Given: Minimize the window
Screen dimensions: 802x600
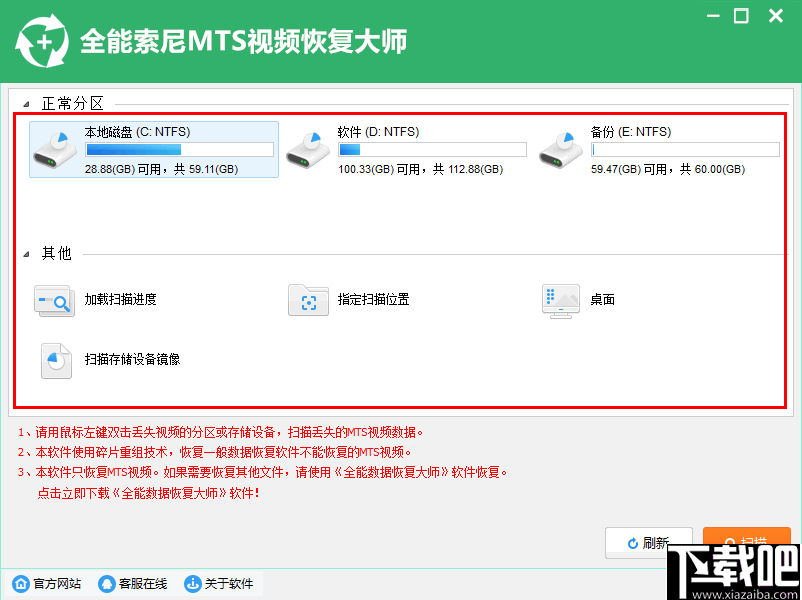Looking at the screenshot, I should (714, 16).
